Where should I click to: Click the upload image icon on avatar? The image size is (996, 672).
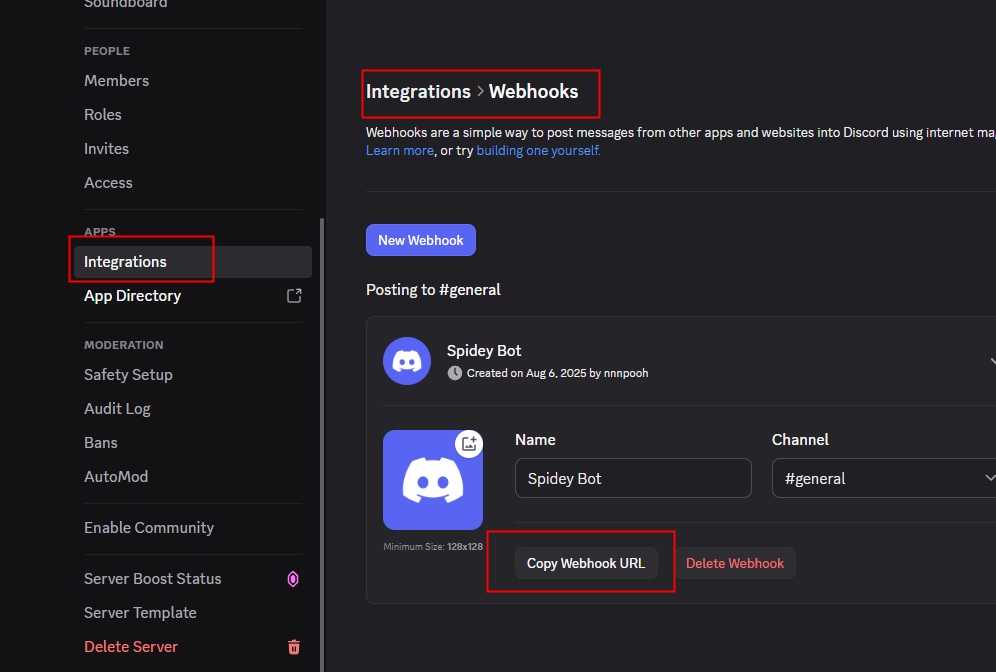pos(469,443)
